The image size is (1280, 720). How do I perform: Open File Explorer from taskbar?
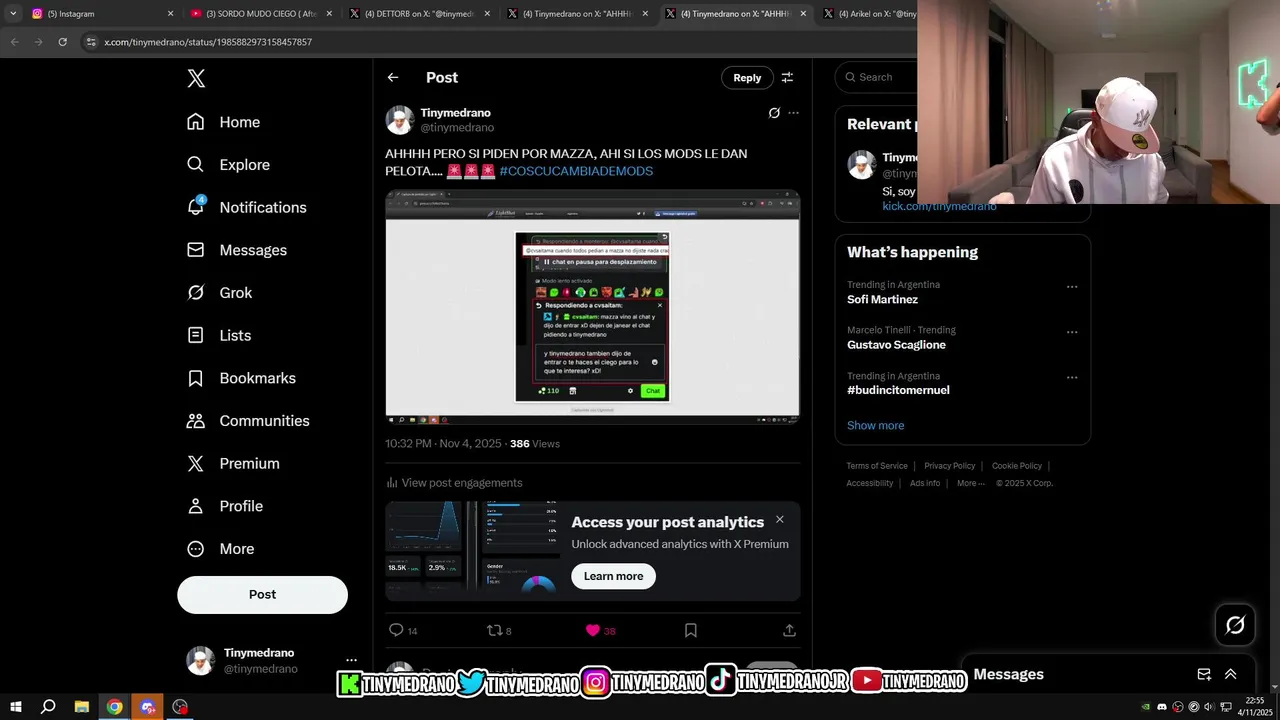82,707
